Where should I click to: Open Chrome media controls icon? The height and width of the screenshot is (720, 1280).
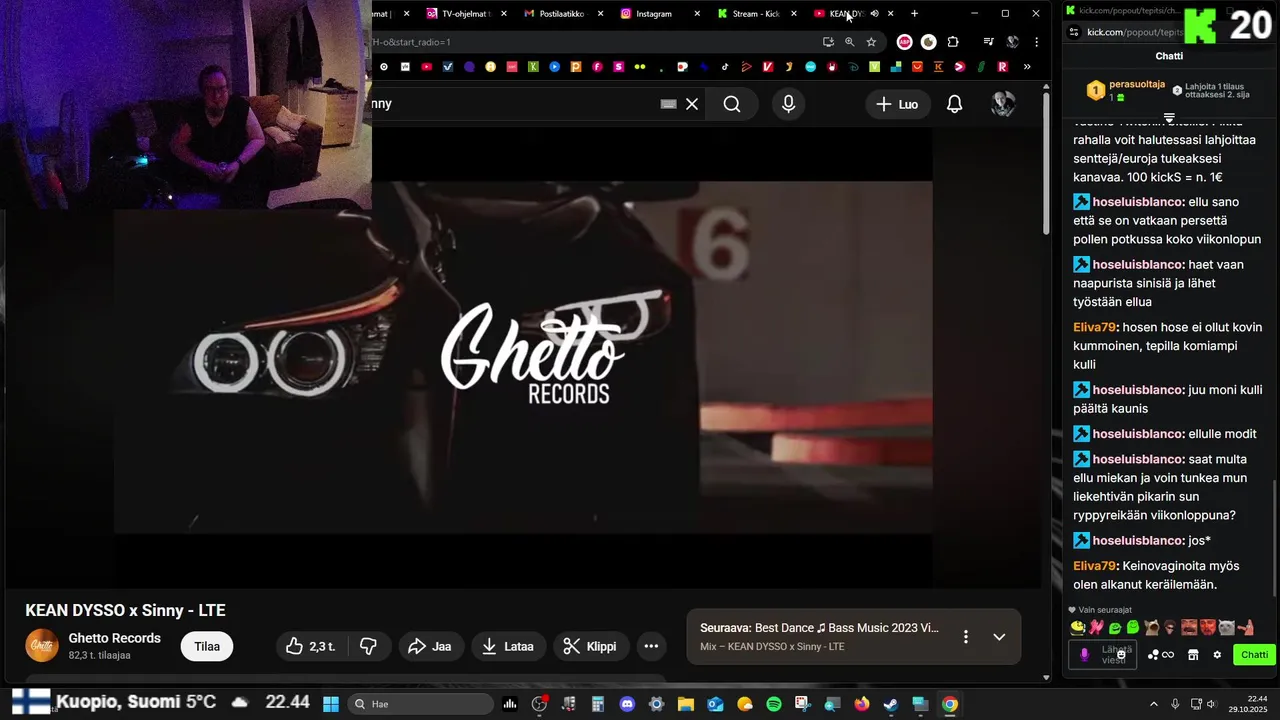coord(988,42)
